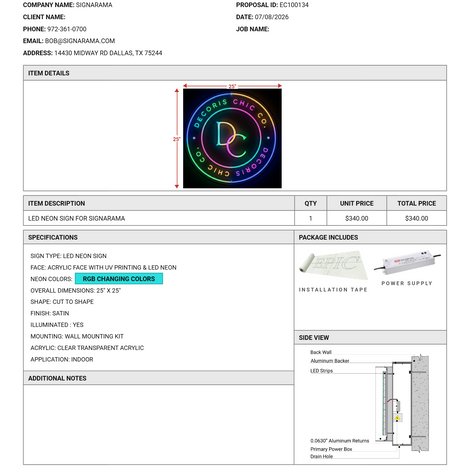Click the phone number 972-361-0700
The image size is (470, 470).
[x=67, y=29]
